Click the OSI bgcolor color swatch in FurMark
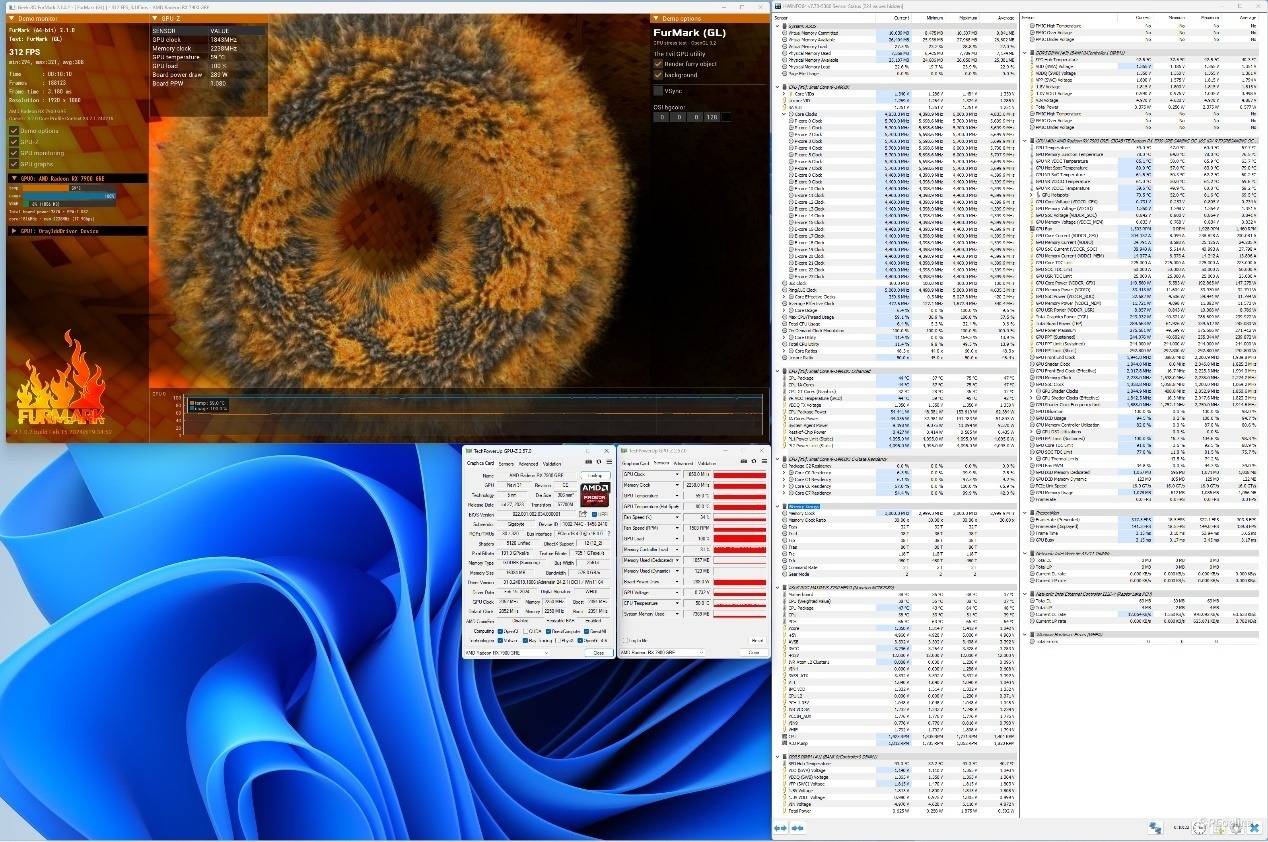Image resolution: width=1268 pixels, height=842 pixels. click(726, 117)
